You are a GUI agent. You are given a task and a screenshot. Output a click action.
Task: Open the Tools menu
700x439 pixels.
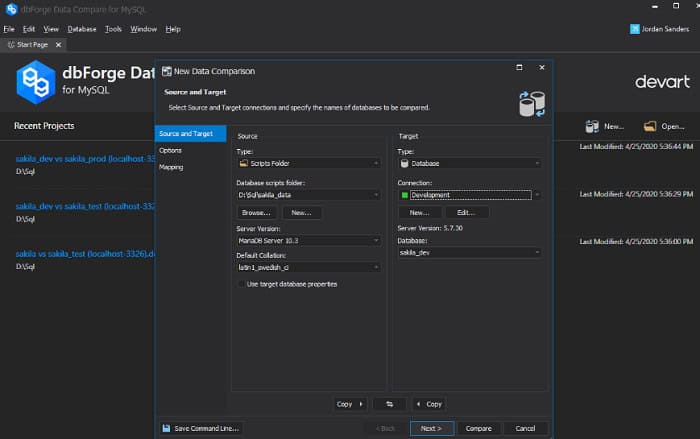113,29
